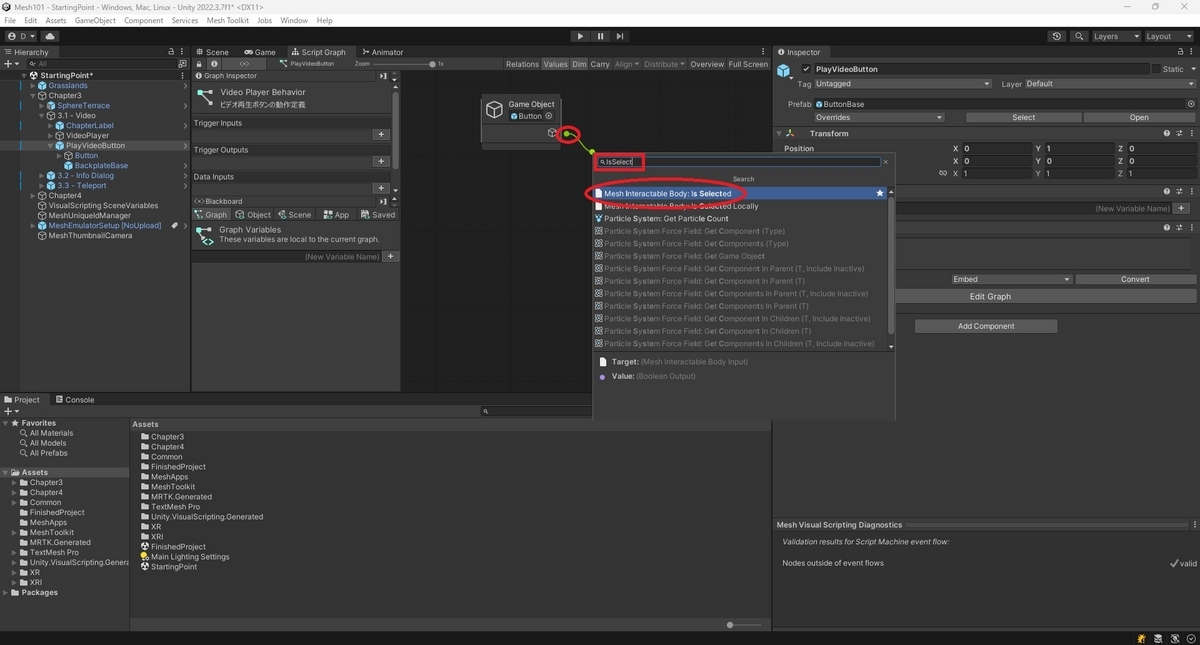The width and height of the screenshot is (1200, 645).
Task: Toggle the Values option in graph toolbar
Action: click(x=555, y=64)
